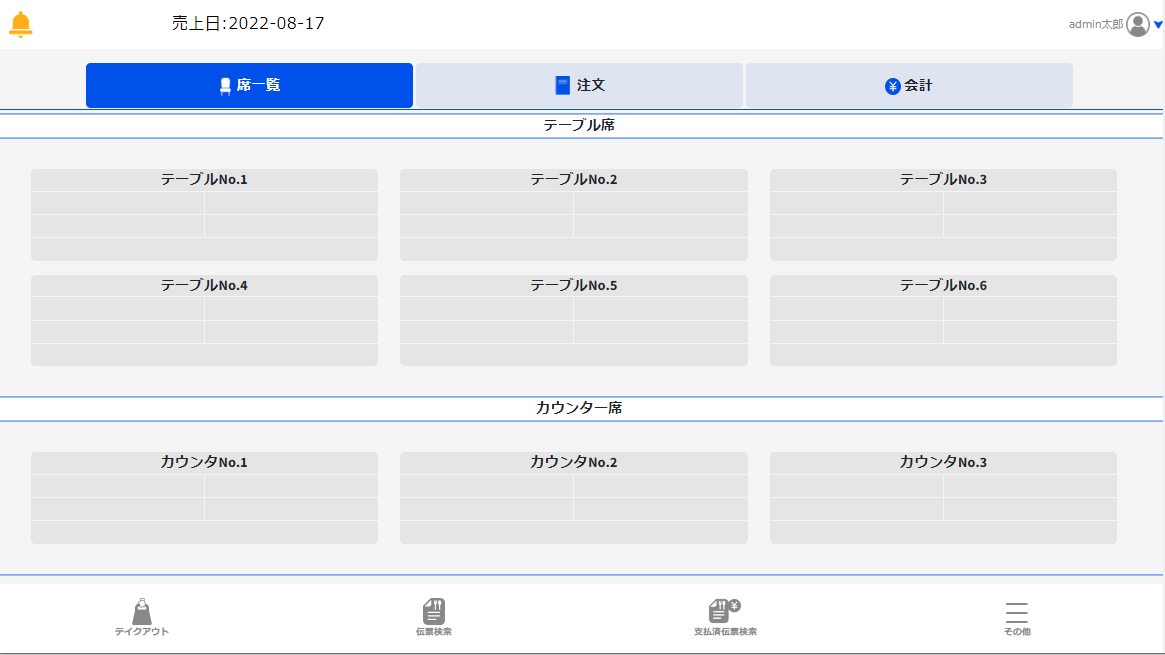
Task: Click the 売上日 sales date text
Action: click(248, 24)
